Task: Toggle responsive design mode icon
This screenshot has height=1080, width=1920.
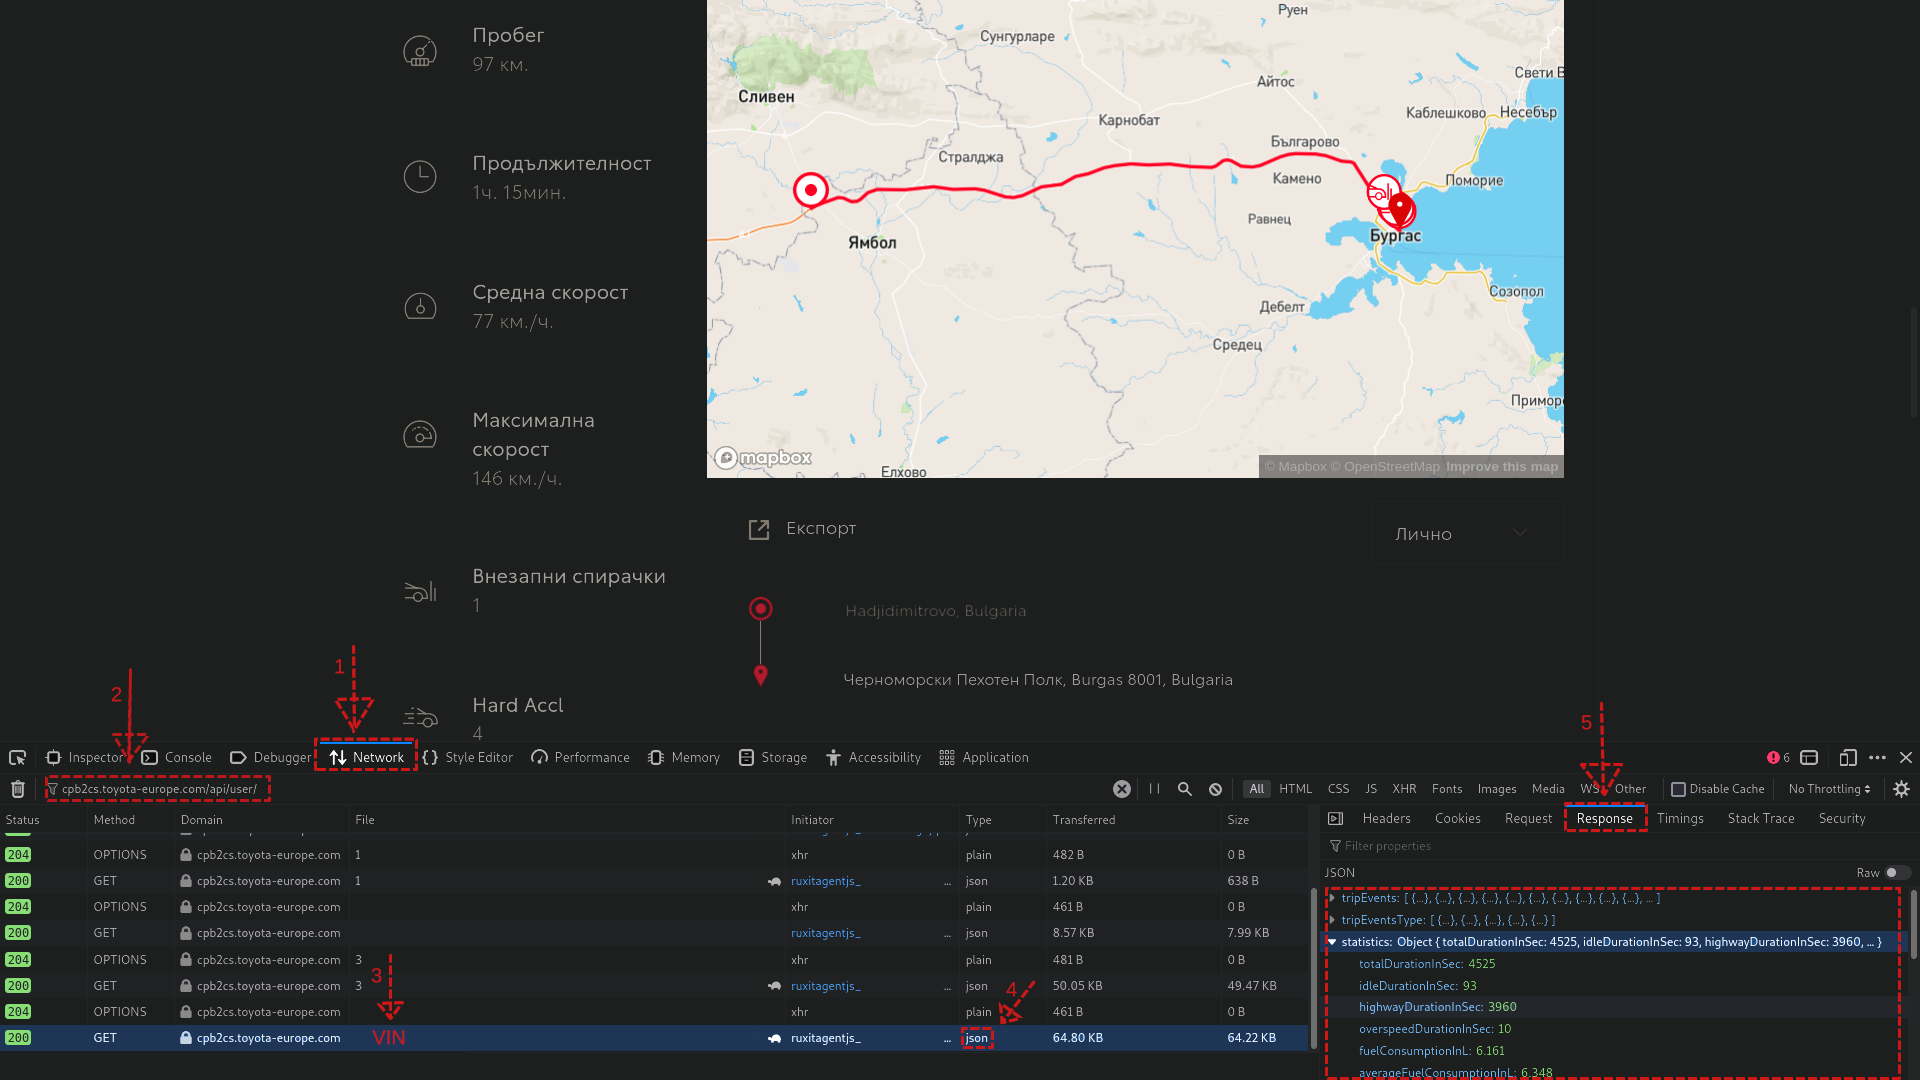Action: click(1847, 758)
